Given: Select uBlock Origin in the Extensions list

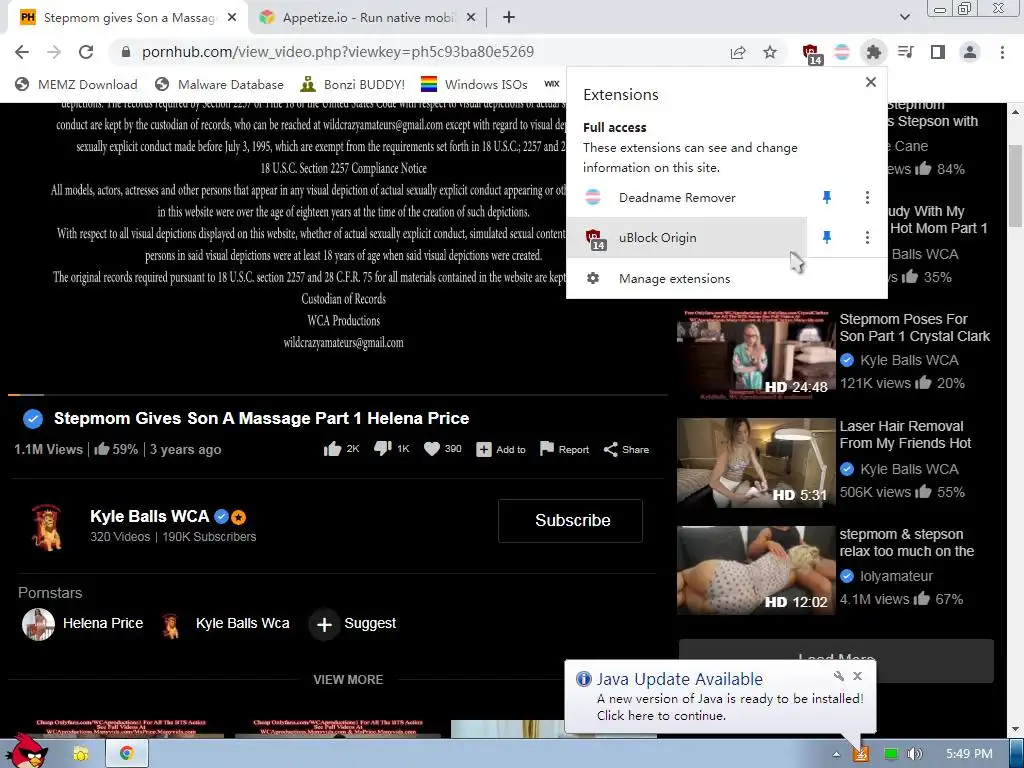Looking at the screenshot, I should 687,237.
